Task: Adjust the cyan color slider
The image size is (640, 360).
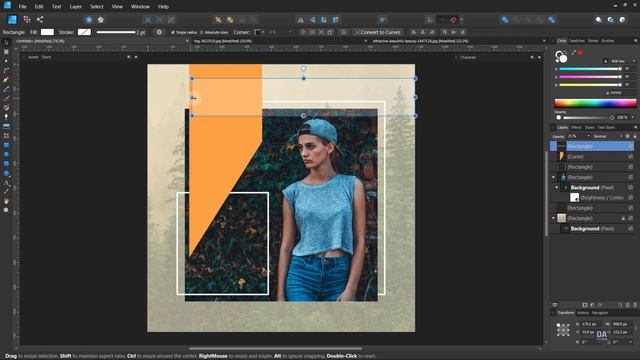Action: point(590,69)
